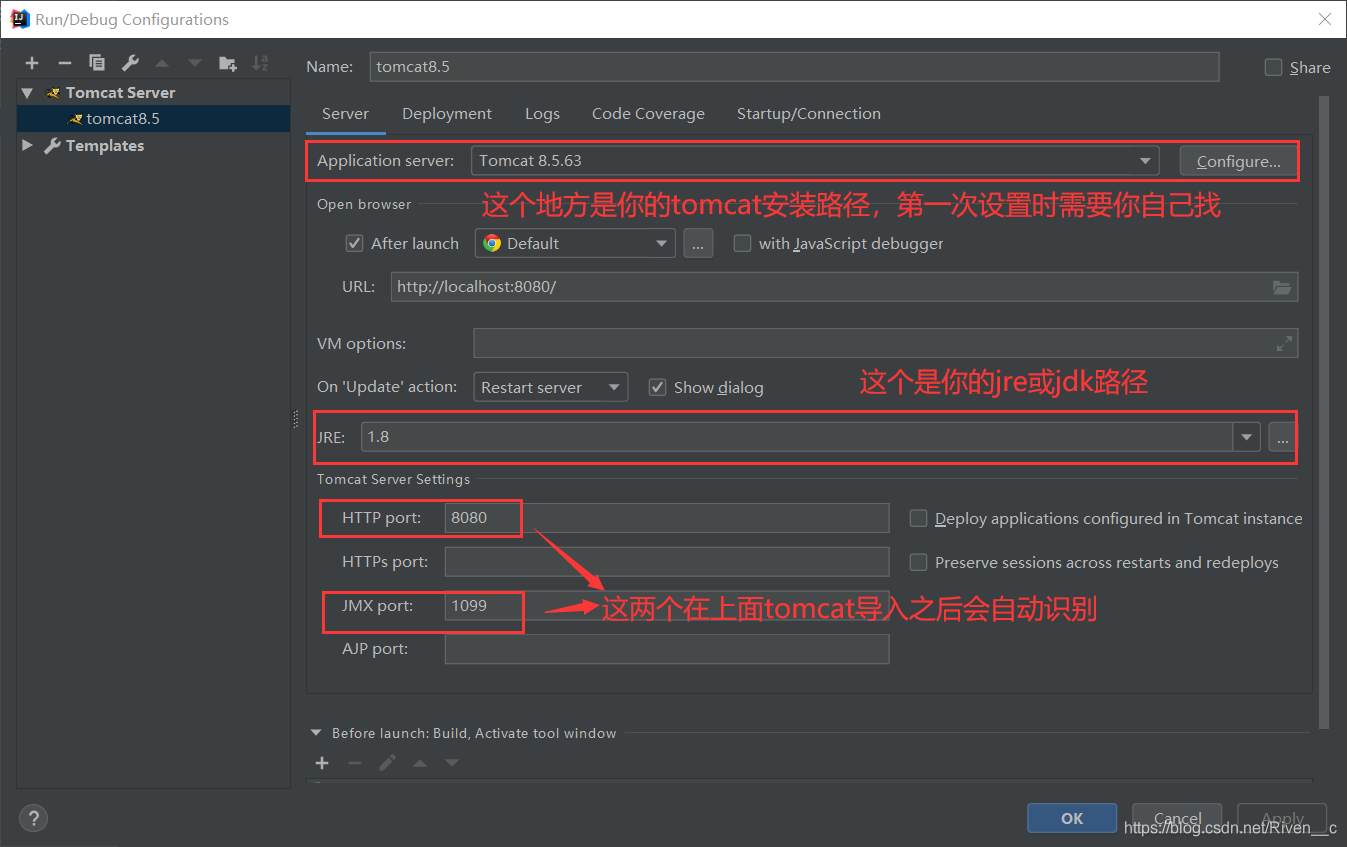
Task: Open the JRE dropdown arrow
Action: tap(1246, 437)
